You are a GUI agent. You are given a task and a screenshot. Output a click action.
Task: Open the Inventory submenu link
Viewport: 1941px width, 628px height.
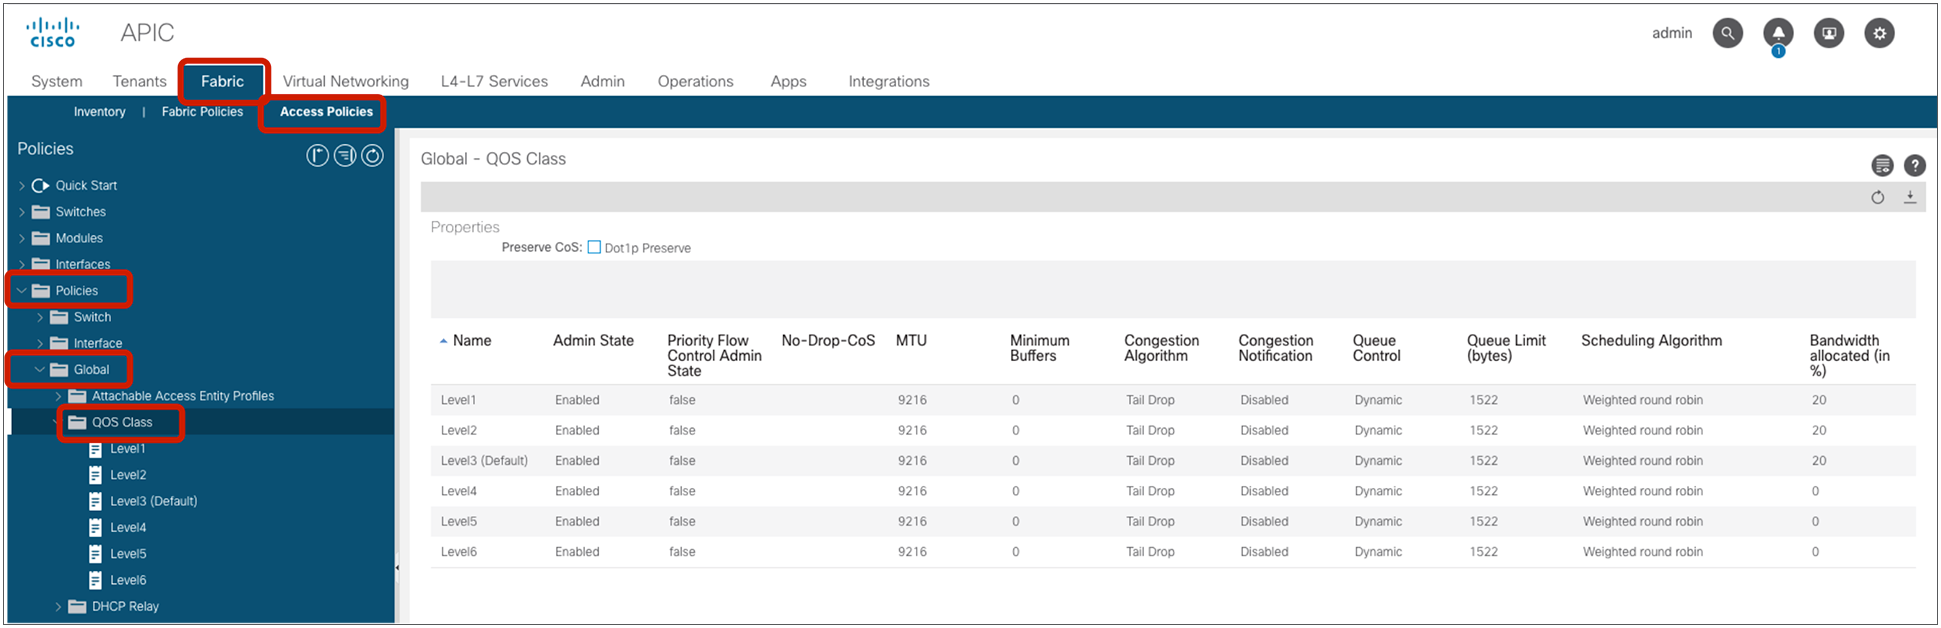pos(99,112)
